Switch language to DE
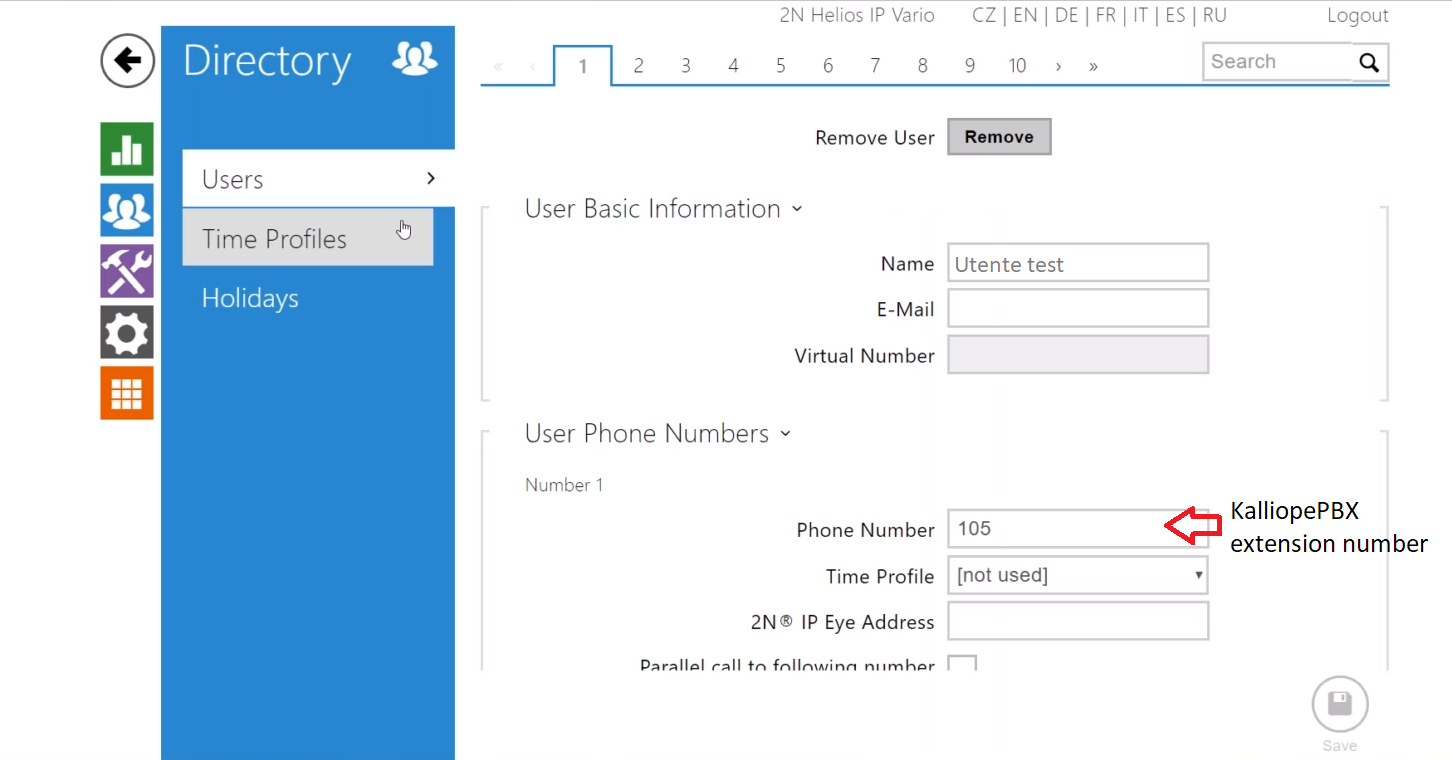This screenshot has height=760, width=1452. point(1066,16)
